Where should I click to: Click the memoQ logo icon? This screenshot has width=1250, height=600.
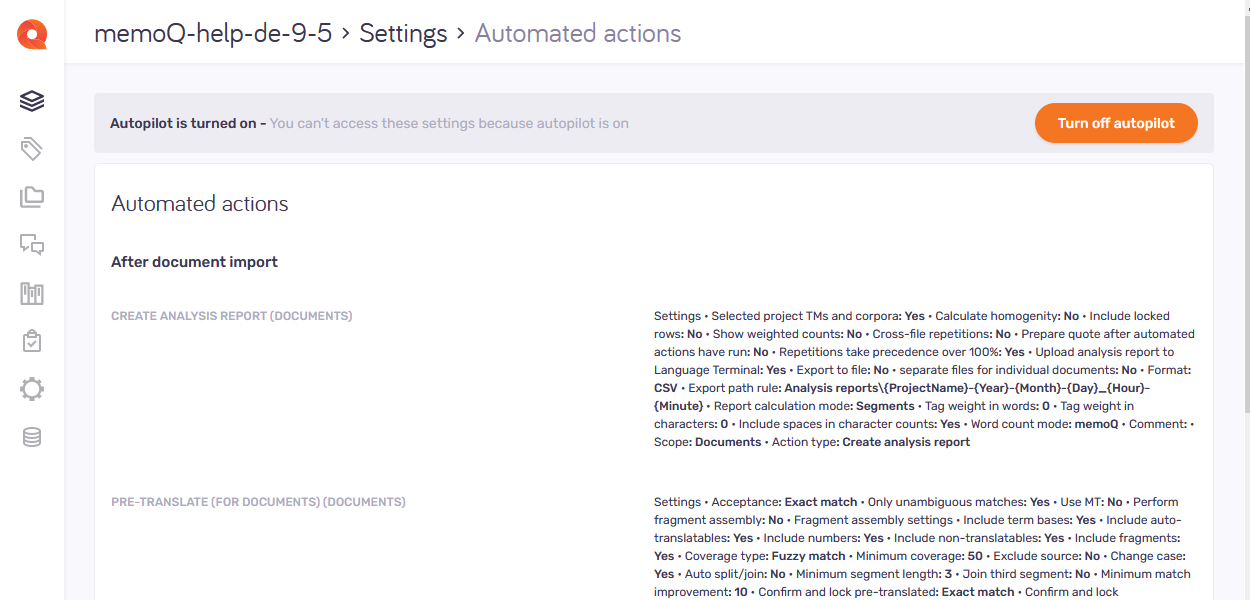[x=32, y=35]
